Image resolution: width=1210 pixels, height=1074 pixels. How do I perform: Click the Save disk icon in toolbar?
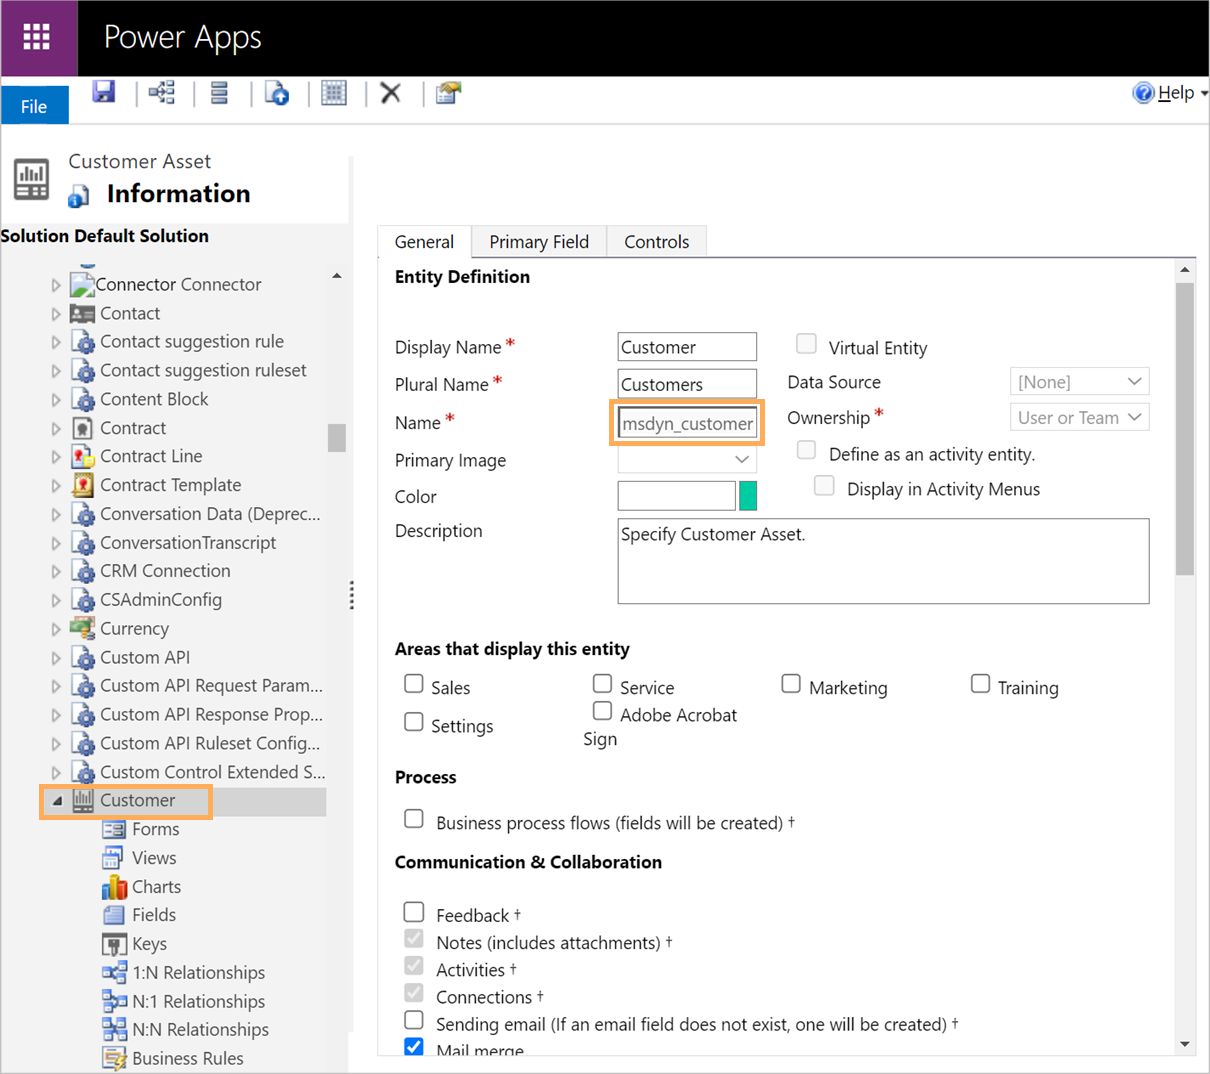pos(103,92)
